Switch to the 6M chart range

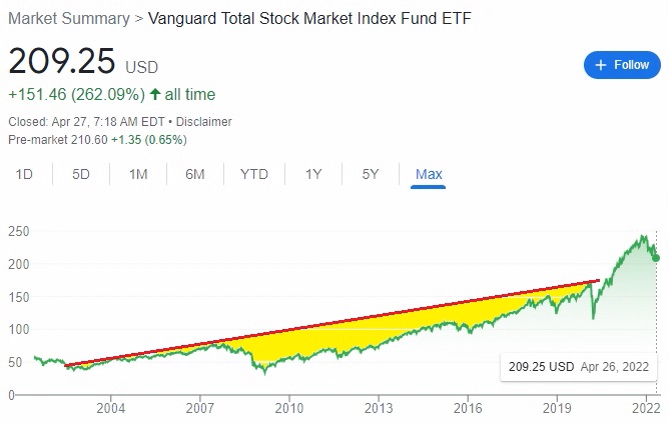point(195,174)
